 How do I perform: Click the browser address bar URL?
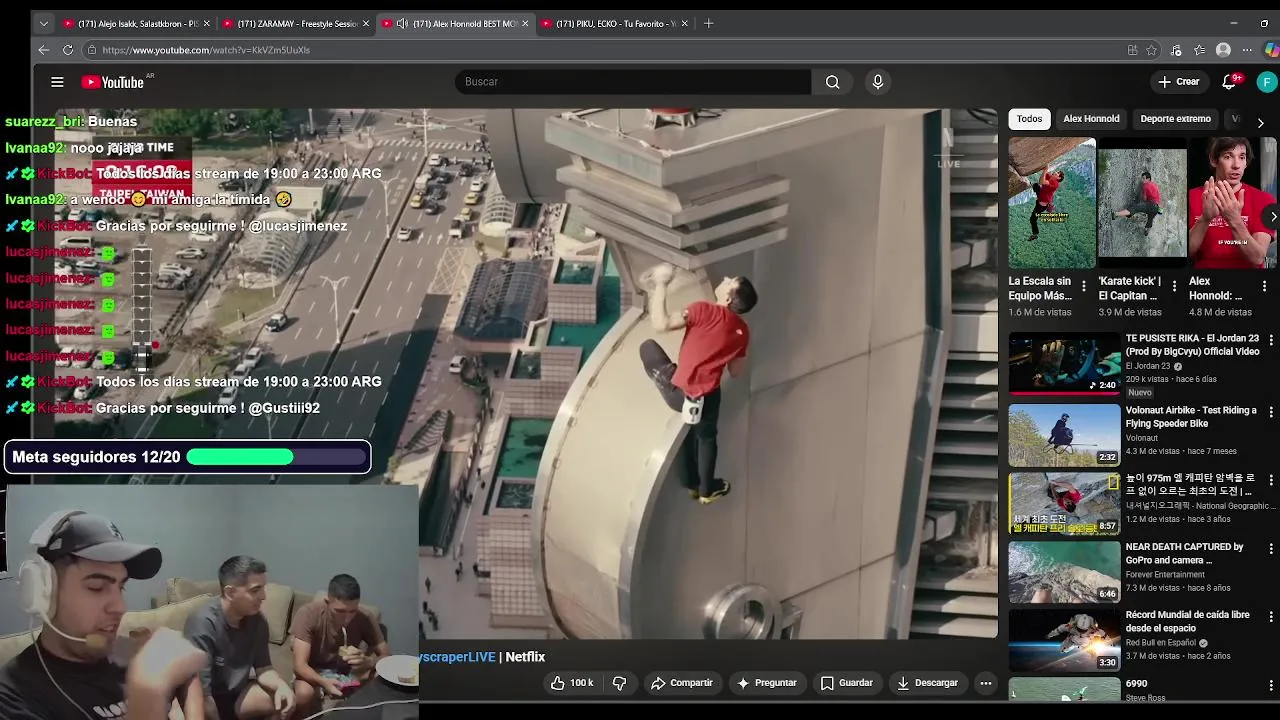click(x=206, y=50)
